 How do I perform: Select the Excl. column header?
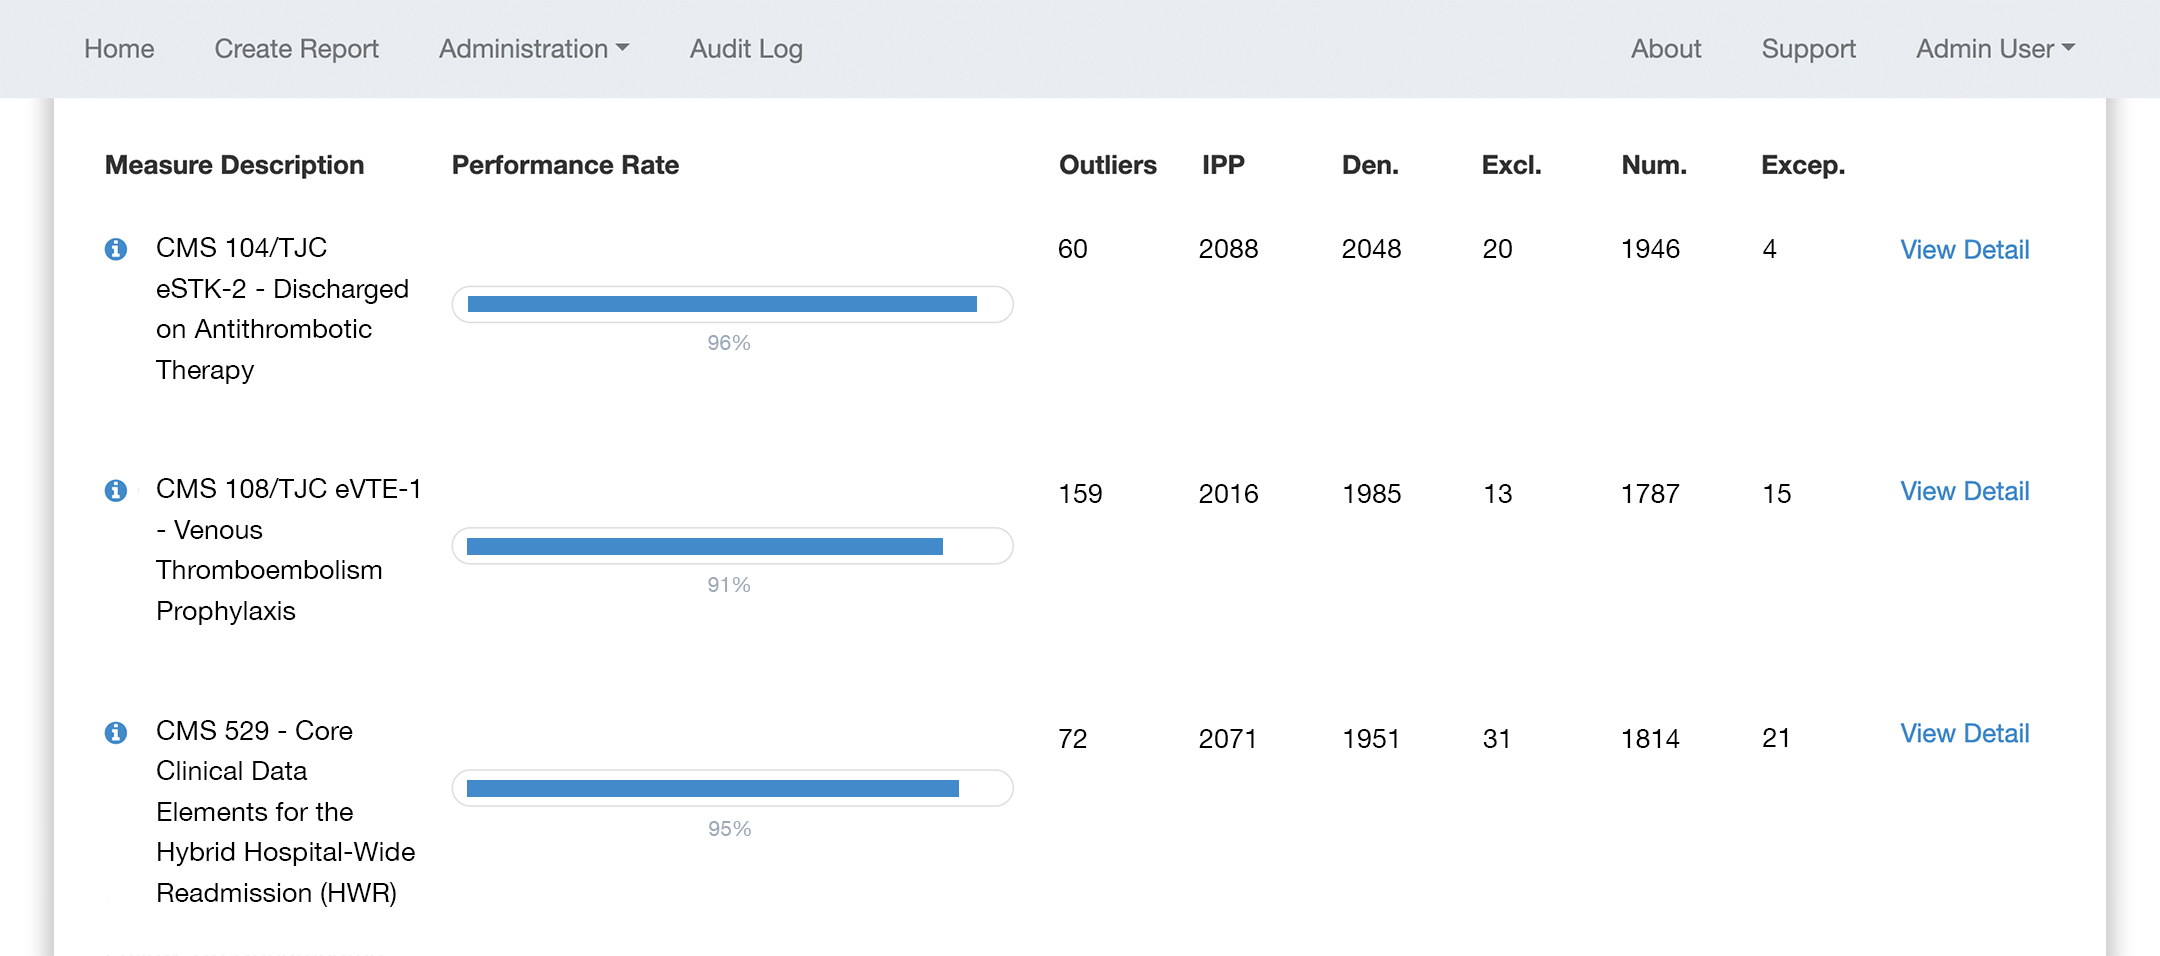(x=1511, y=165)
